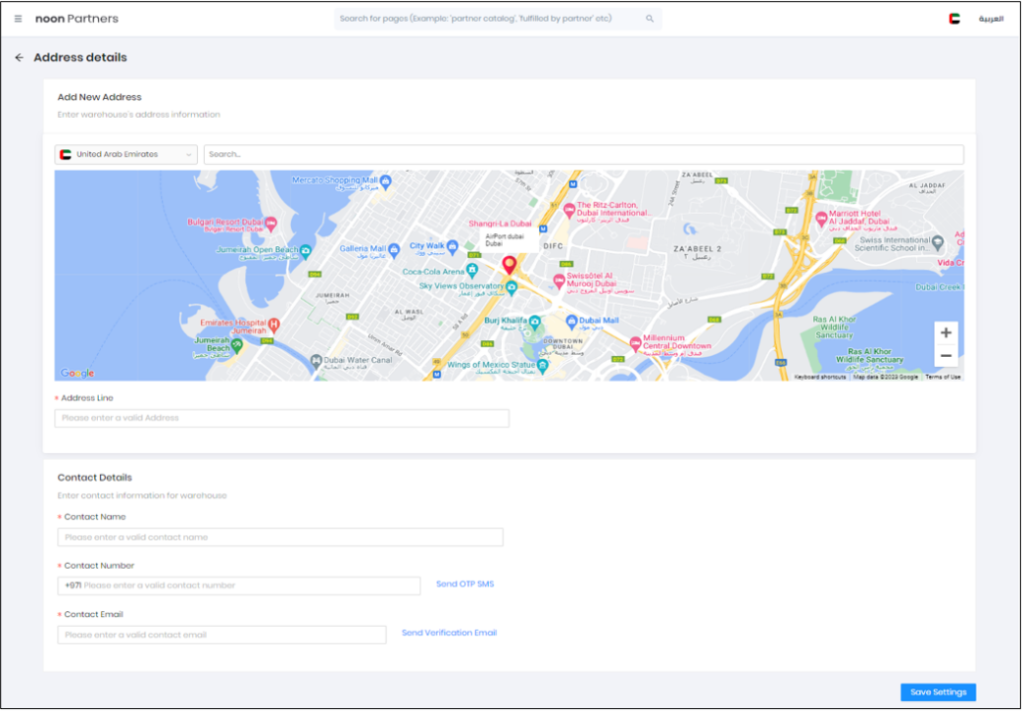Click the Burj Khalifa marker
Viewport: 1024px width, 712px height.
click(x=535, y=321)
